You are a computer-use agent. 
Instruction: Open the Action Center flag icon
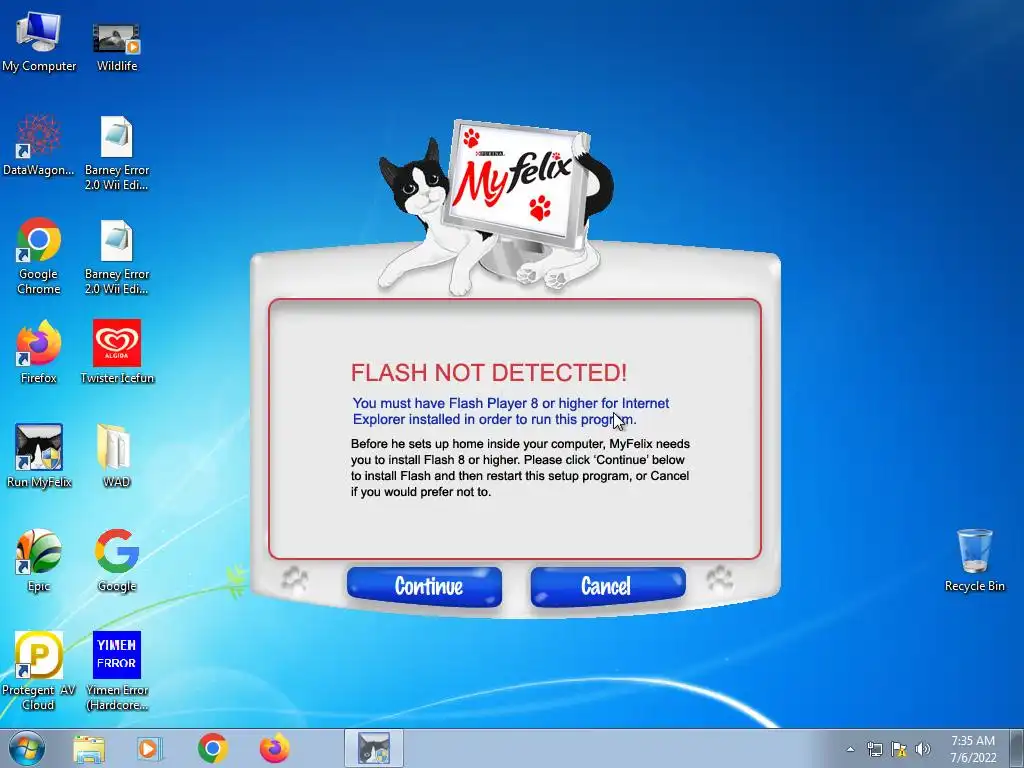point(899,749)
